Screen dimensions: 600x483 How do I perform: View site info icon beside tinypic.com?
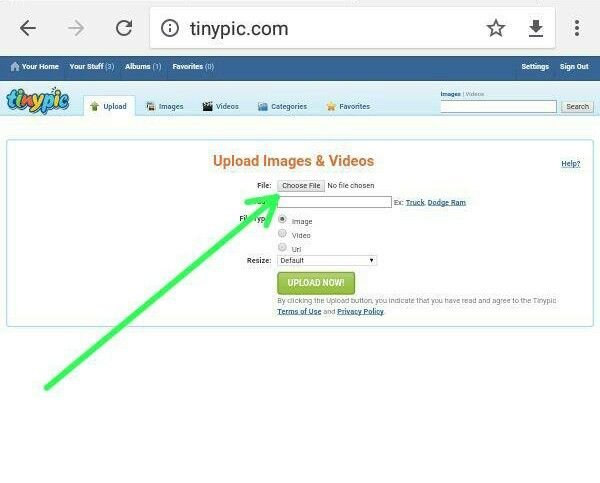coord(170,28)
